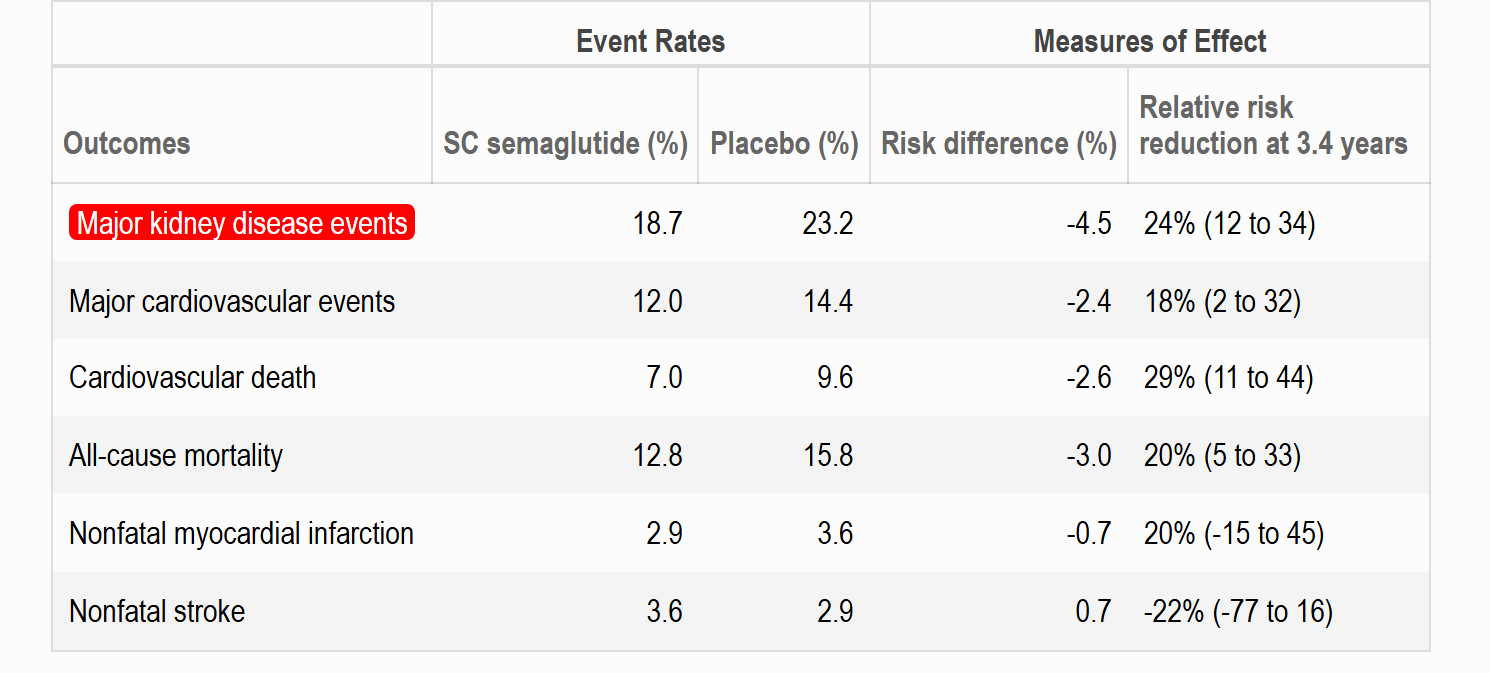The width and height of the screenshot is (1490, 673).
Task: Select the Cardiovascular death row label
Action: point(192,378)
